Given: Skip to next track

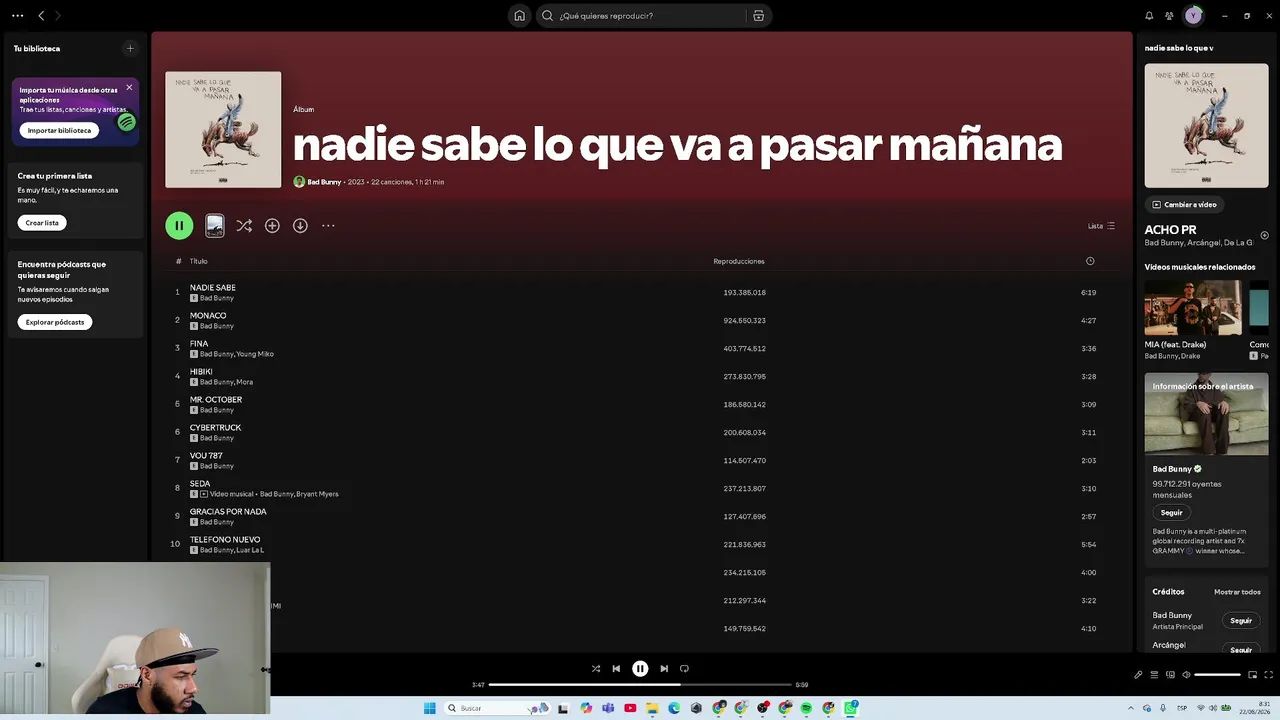Looking at the screenshot, I should tap(664, 669).
